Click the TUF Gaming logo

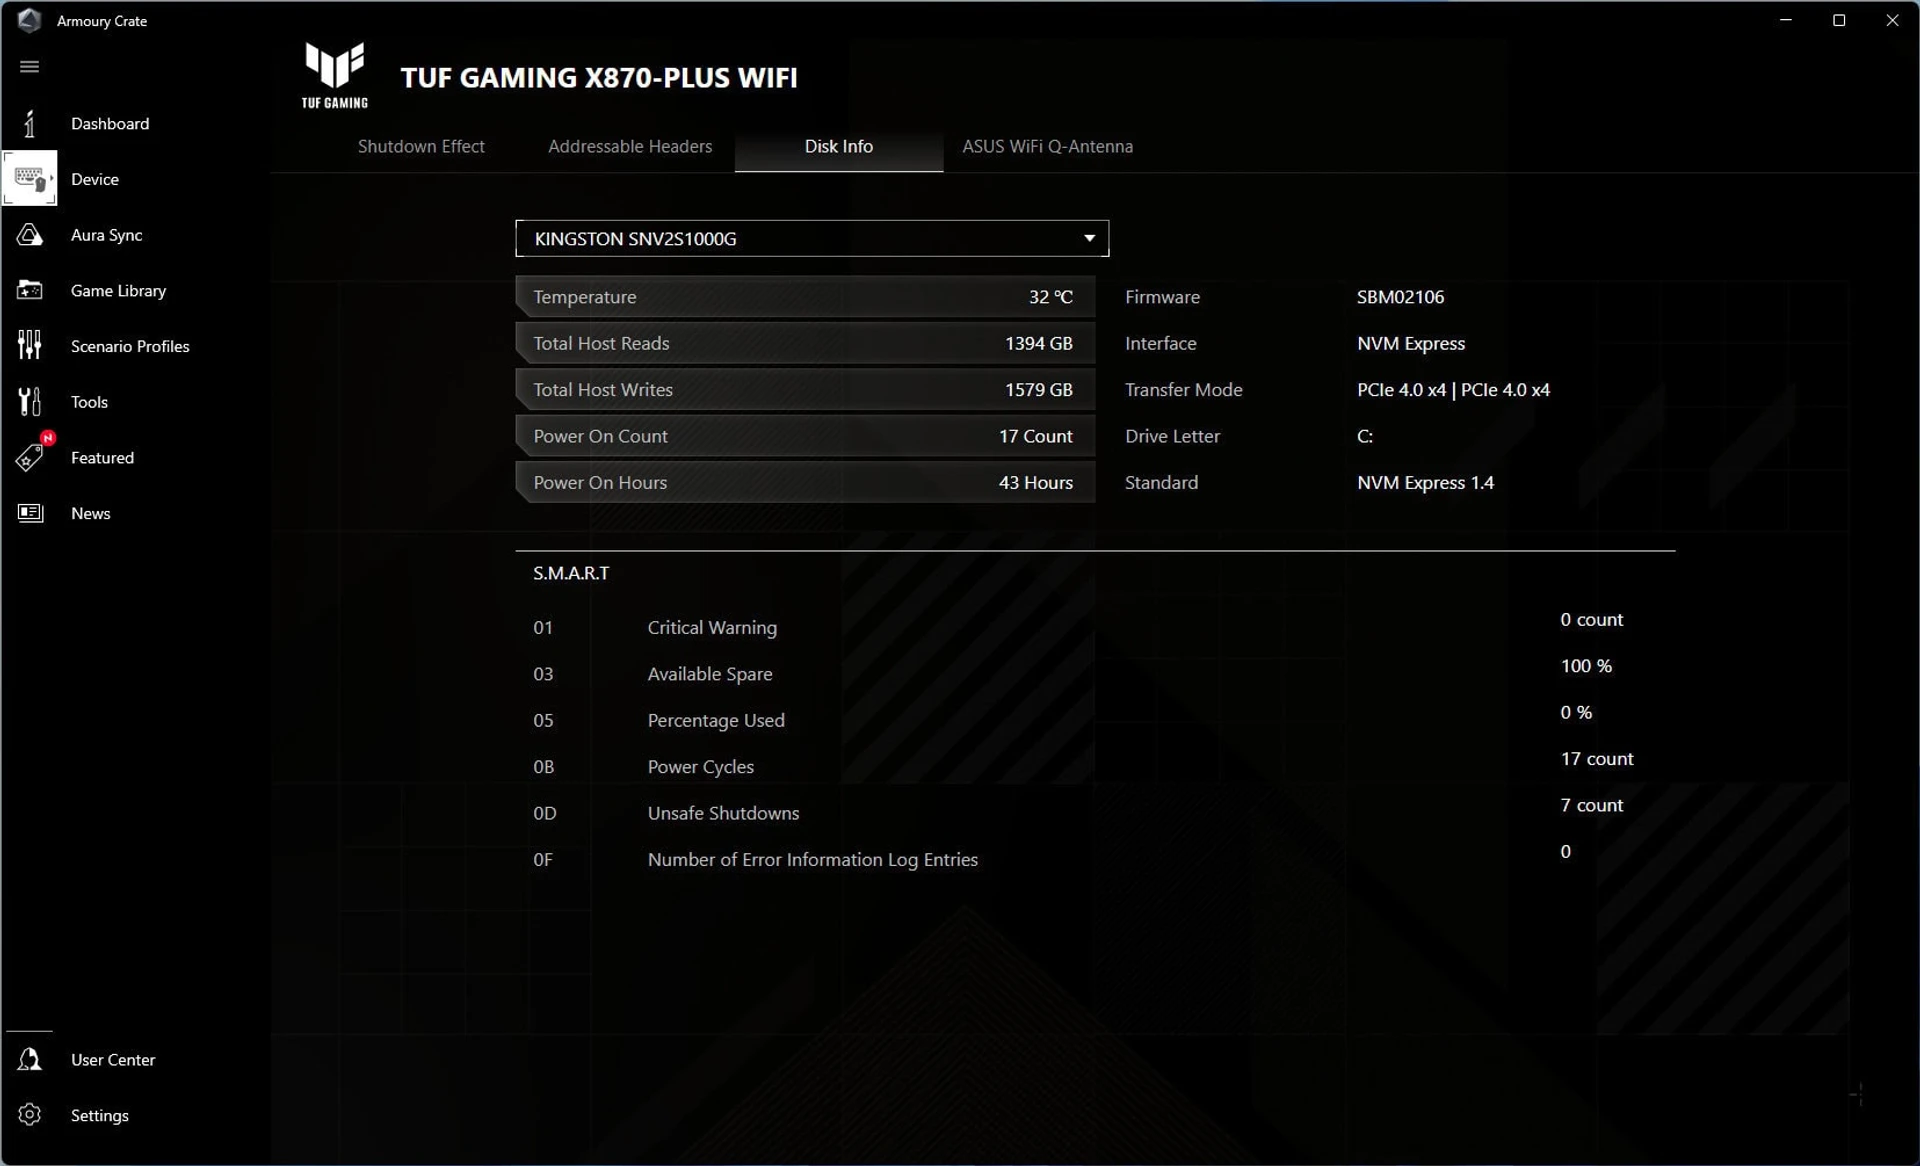(x=335, y=75)
